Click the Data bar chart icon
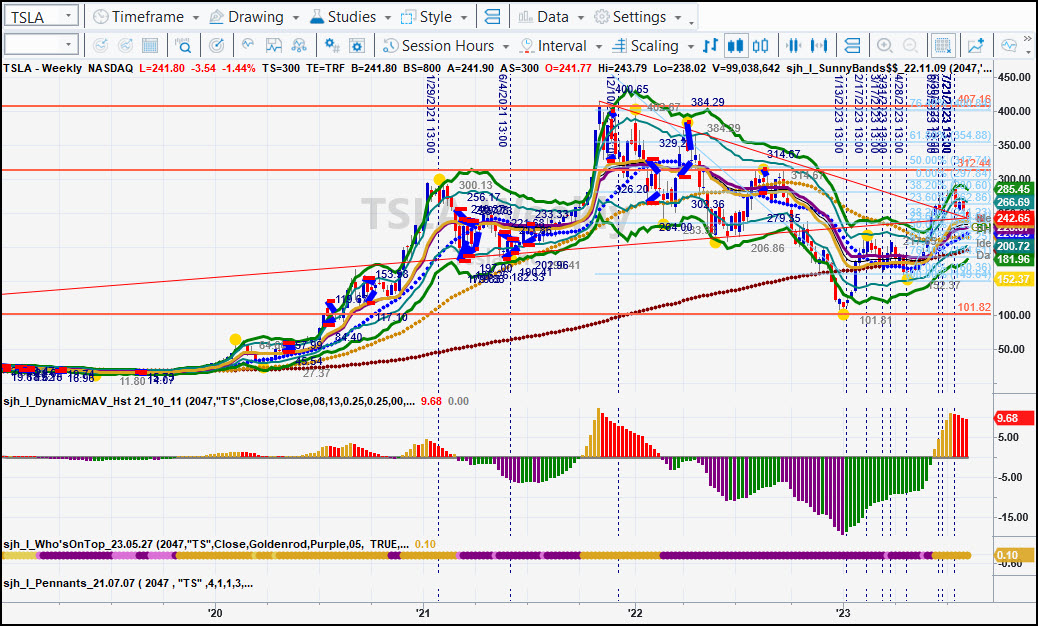 pos(525,17)
